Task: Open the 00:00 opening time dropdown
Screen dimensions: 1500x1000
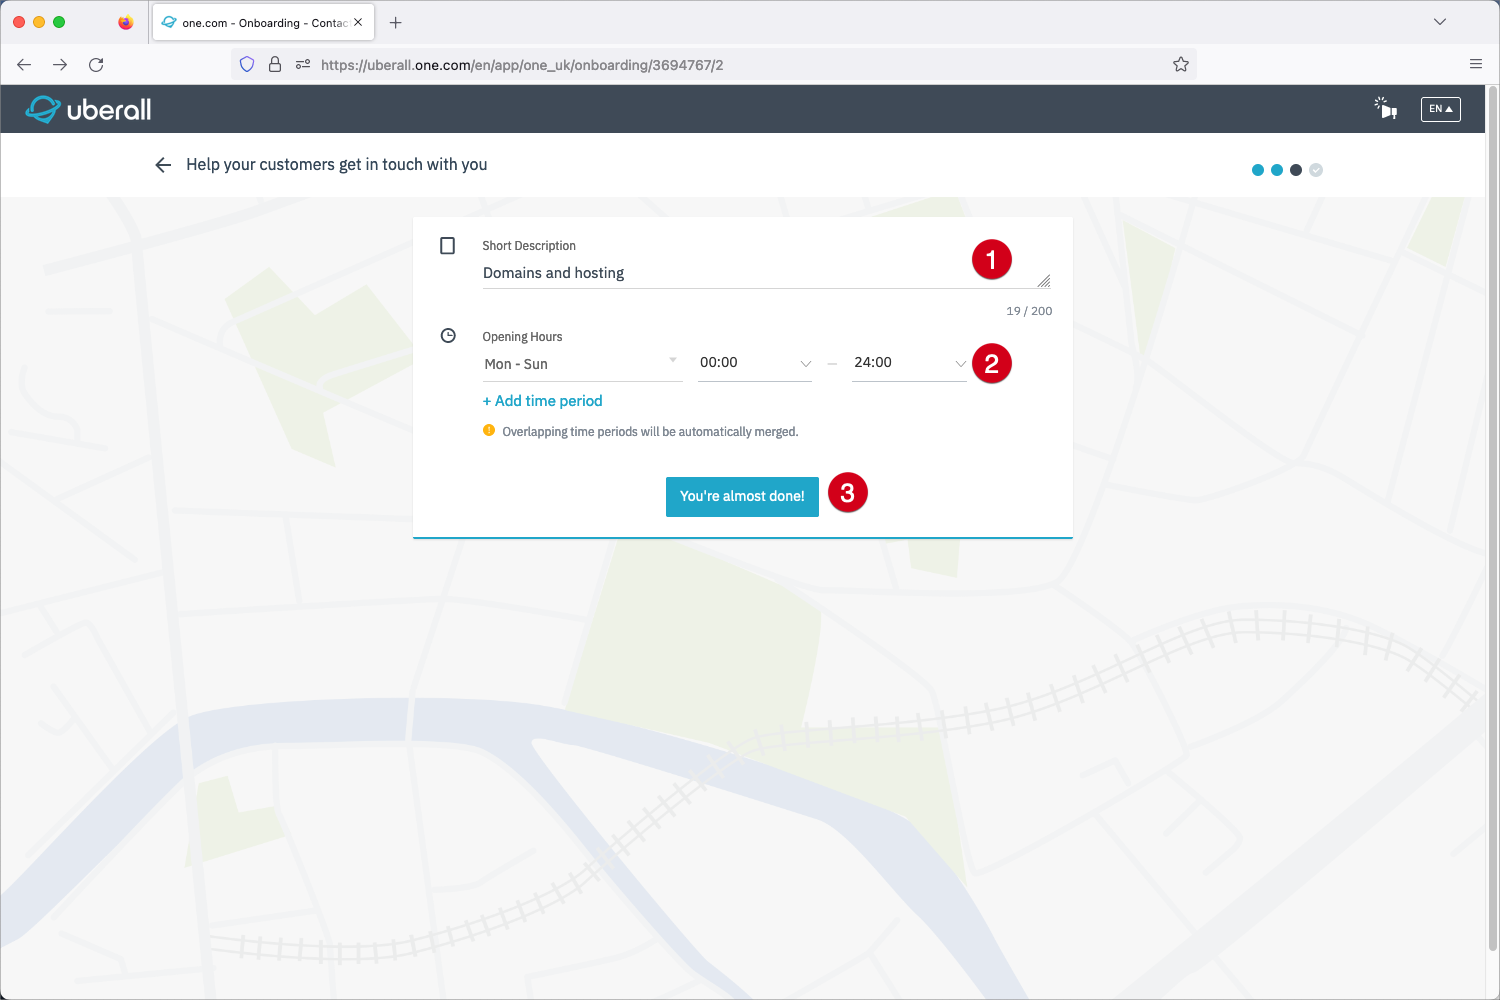Action: click(x=755, y=363)
